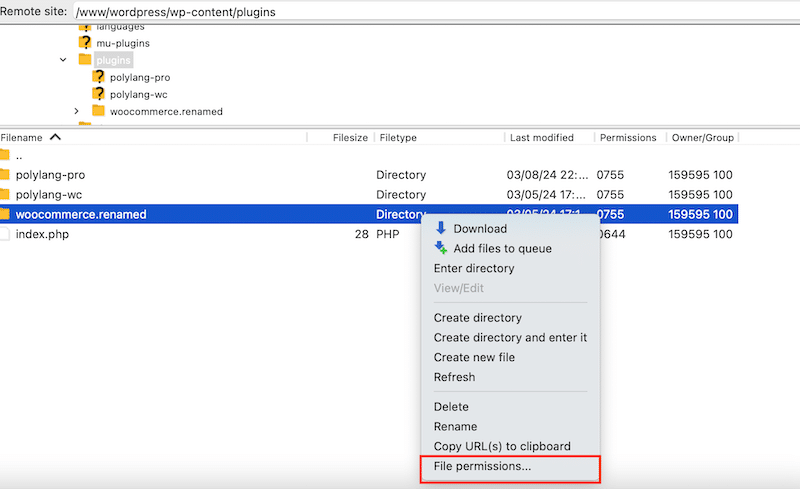Sort by Last modified column header

[541, 137]
